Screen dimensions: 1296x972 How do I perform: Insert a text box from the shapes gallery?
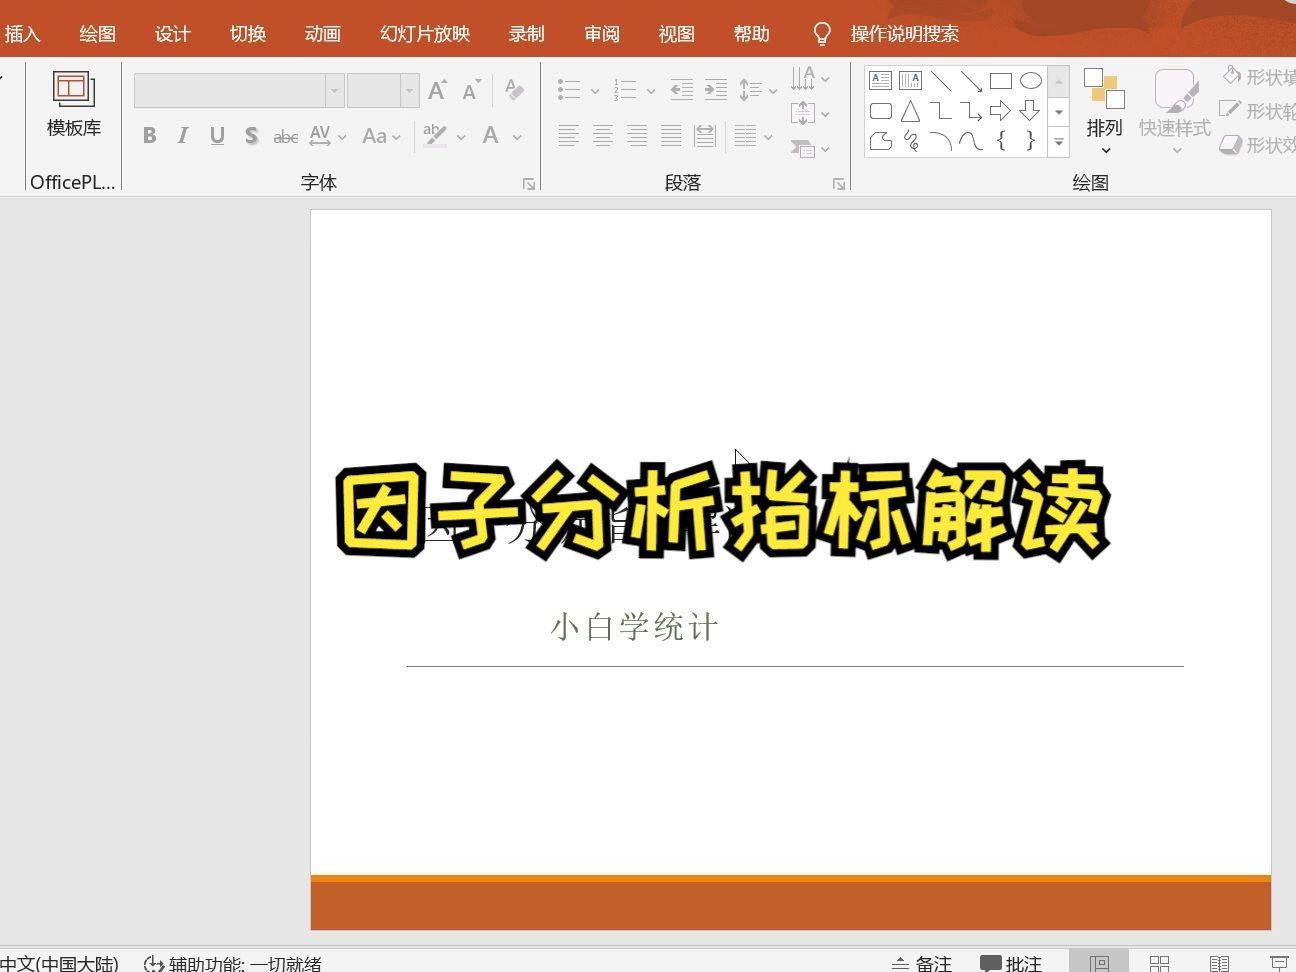pyautogui.click(x=879, y=79)
